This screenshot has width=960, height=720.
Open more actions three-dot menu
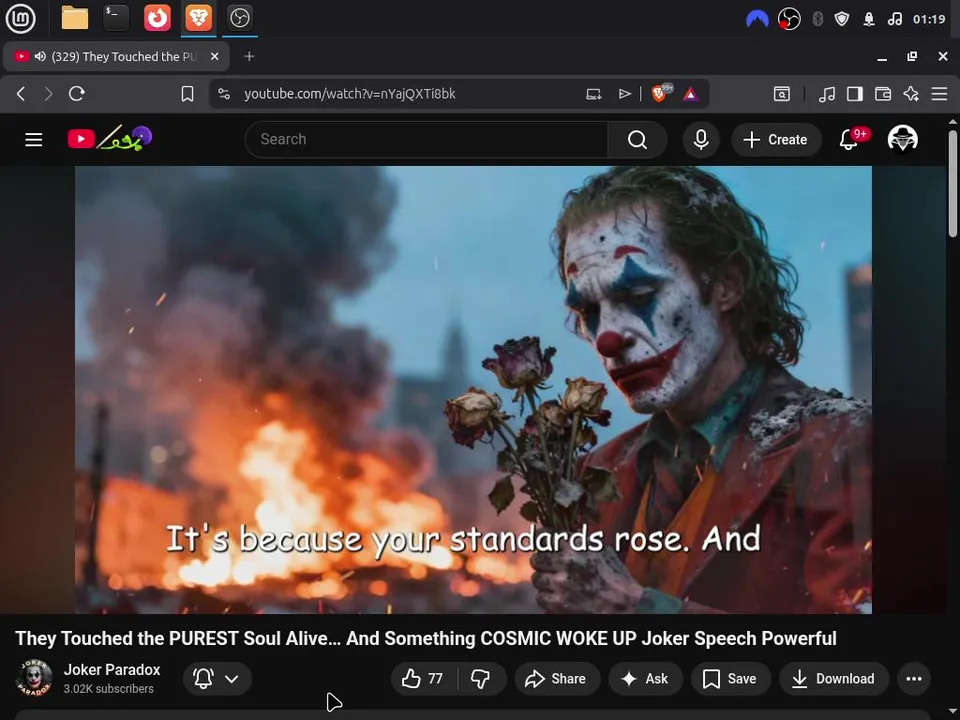(x=914, y=678)
